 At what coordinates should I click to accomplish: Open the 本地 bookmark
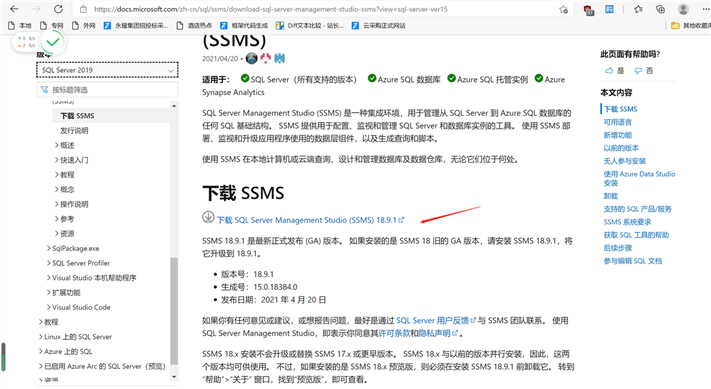[20, 25]
